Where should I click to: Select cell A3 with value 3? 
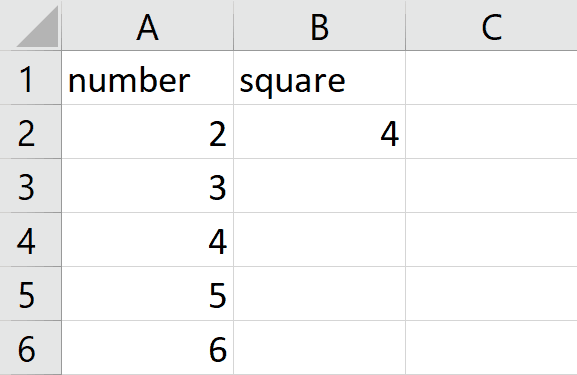[x=148, y=186]
